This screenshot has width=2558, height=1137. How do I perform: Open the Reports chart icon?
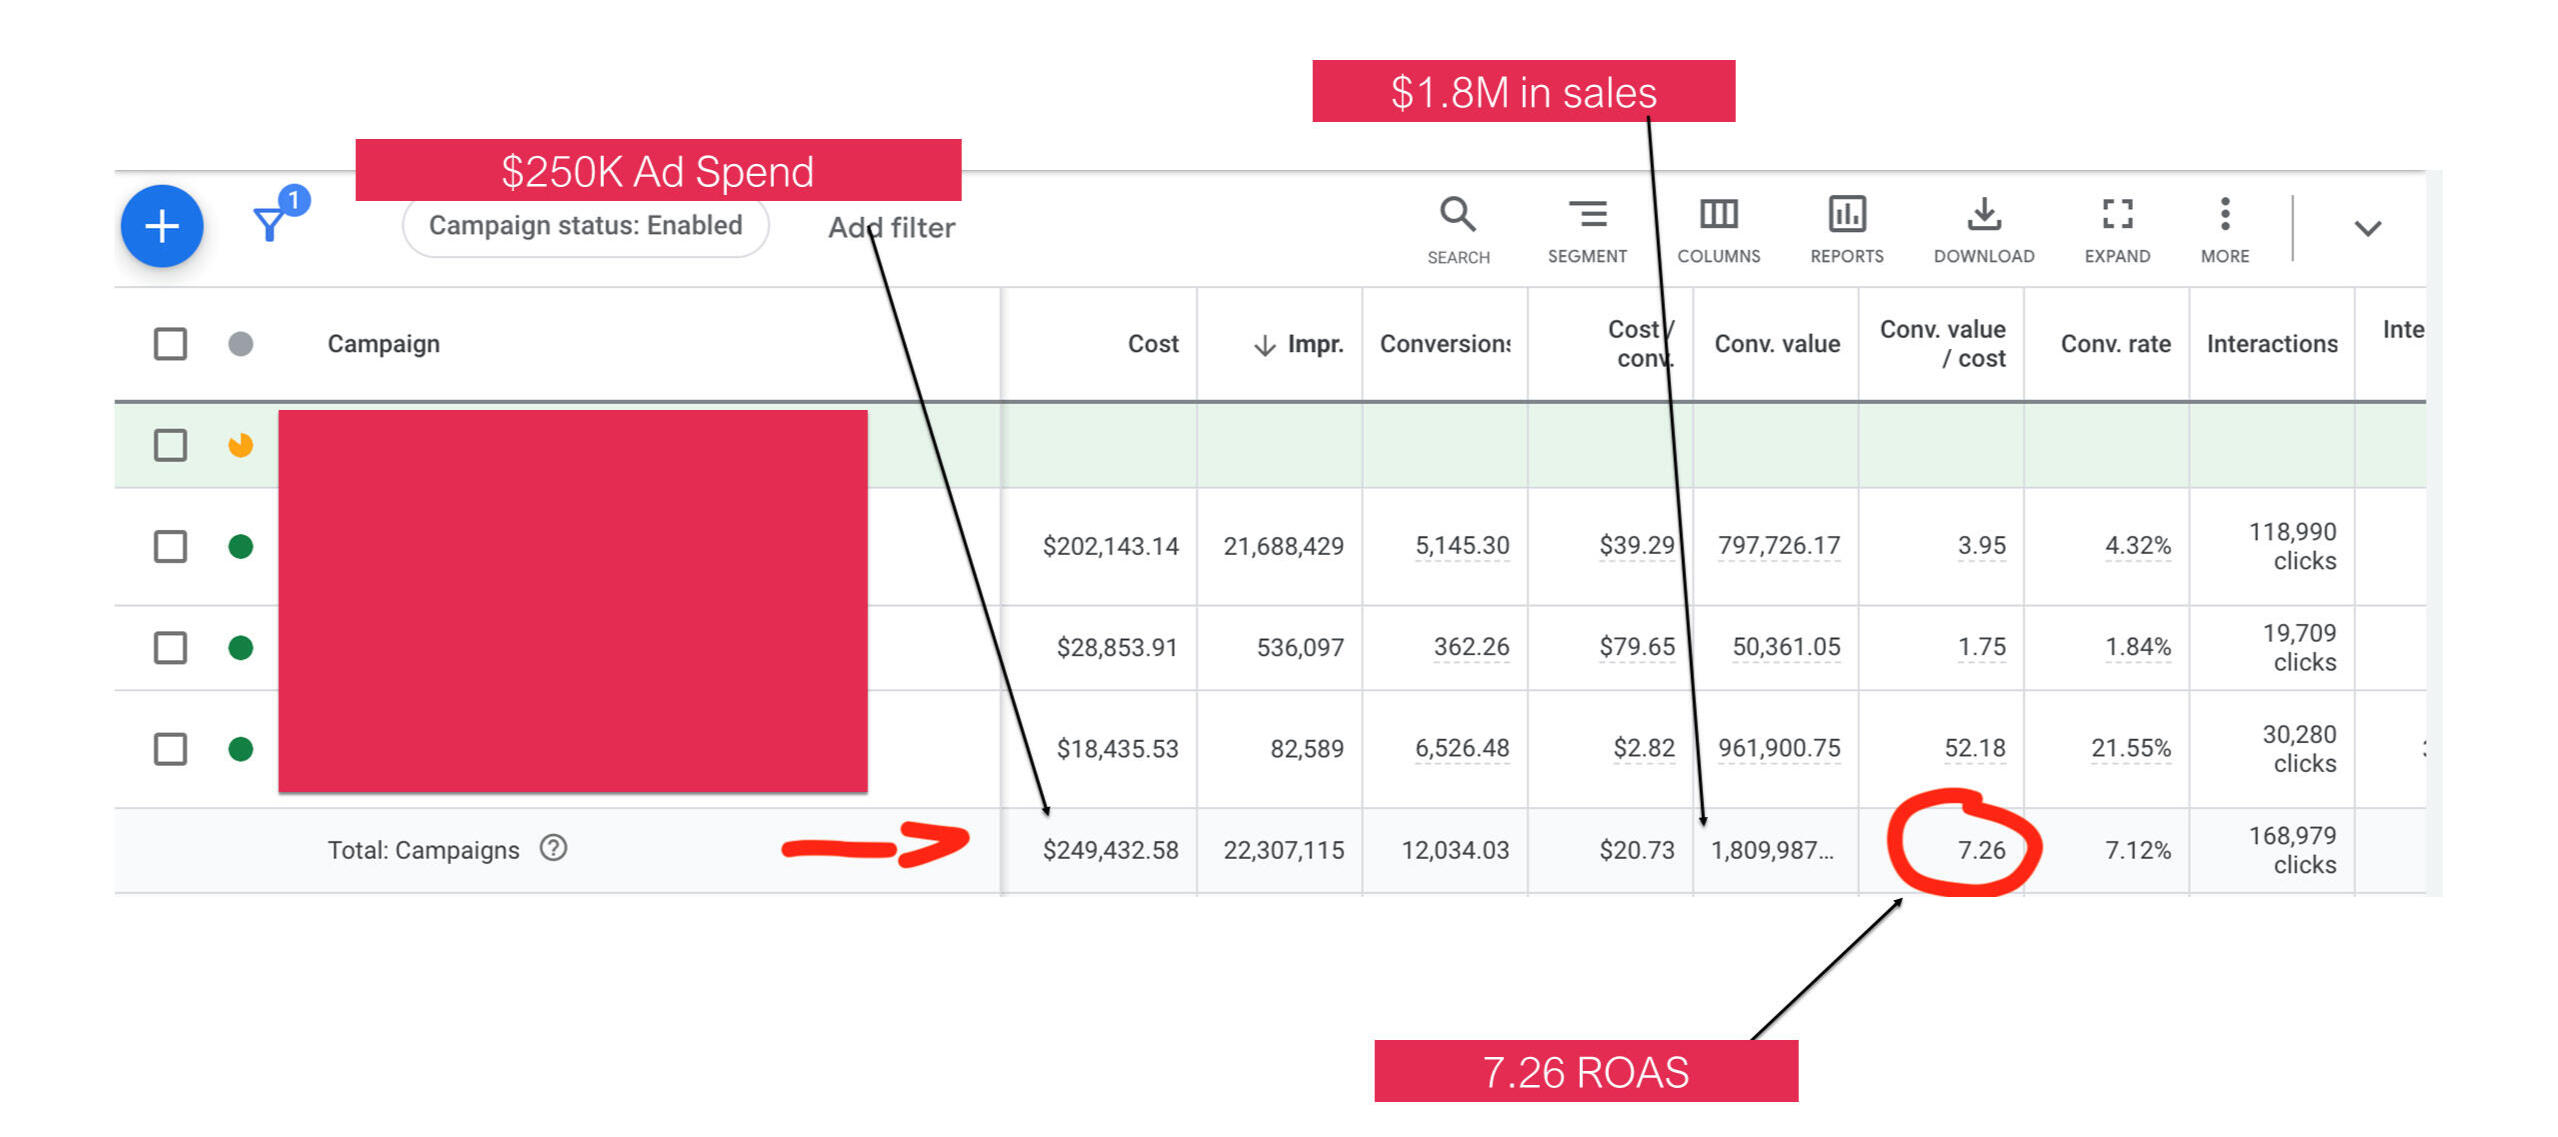1846,215
